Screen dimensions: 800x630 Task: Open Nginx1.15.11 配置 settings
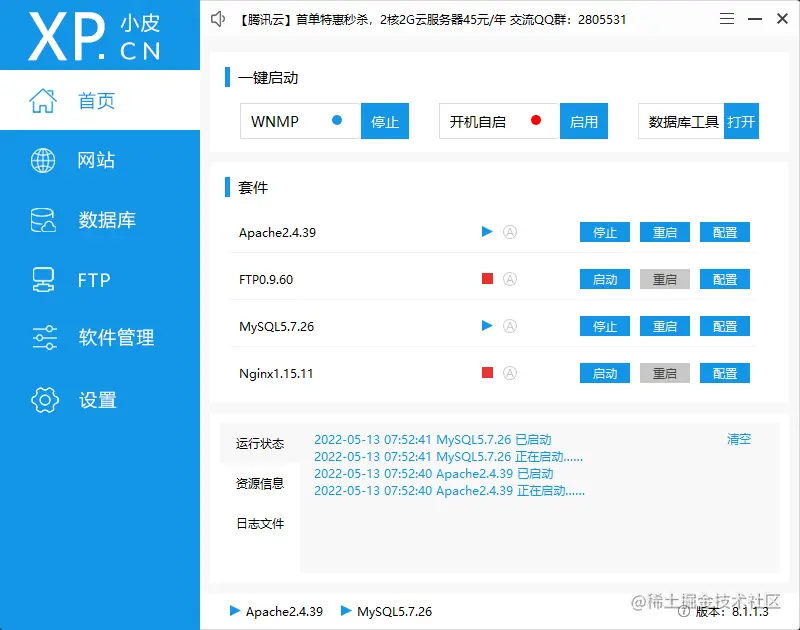click(x=724, y=373)
